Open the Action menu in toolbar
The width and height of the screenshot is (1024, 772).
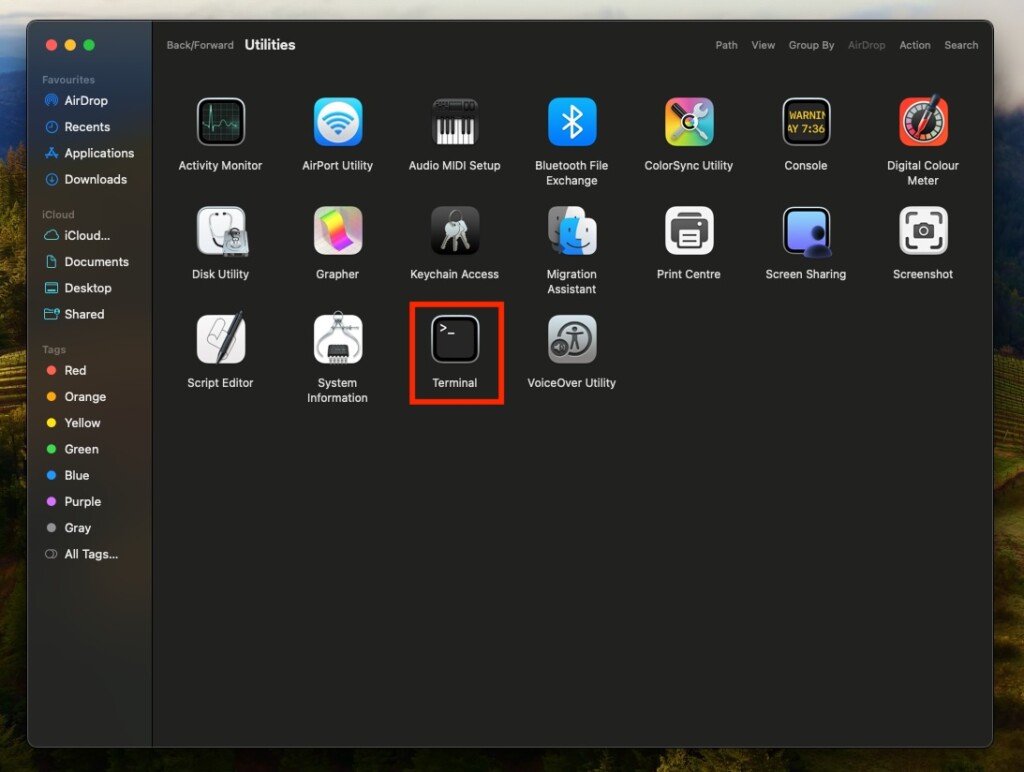914,45
